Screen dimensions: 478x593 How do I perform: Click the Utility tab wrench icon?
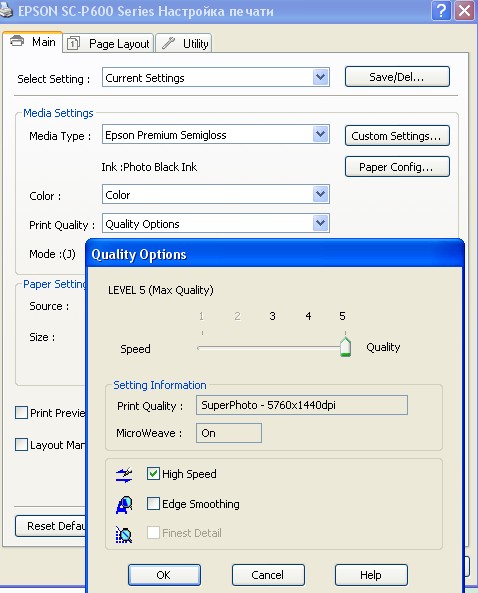coord(168,43)
